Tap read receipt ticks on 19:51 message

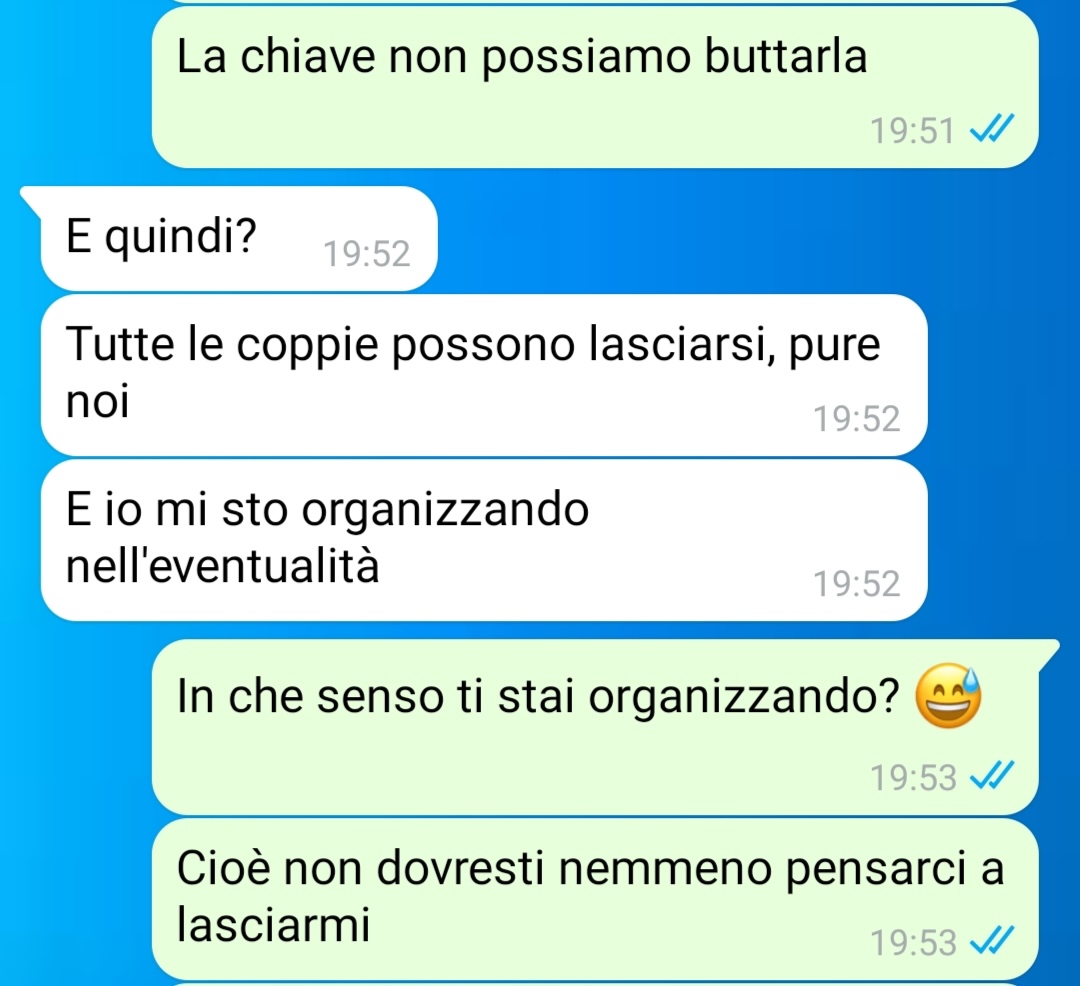[992, 129]
